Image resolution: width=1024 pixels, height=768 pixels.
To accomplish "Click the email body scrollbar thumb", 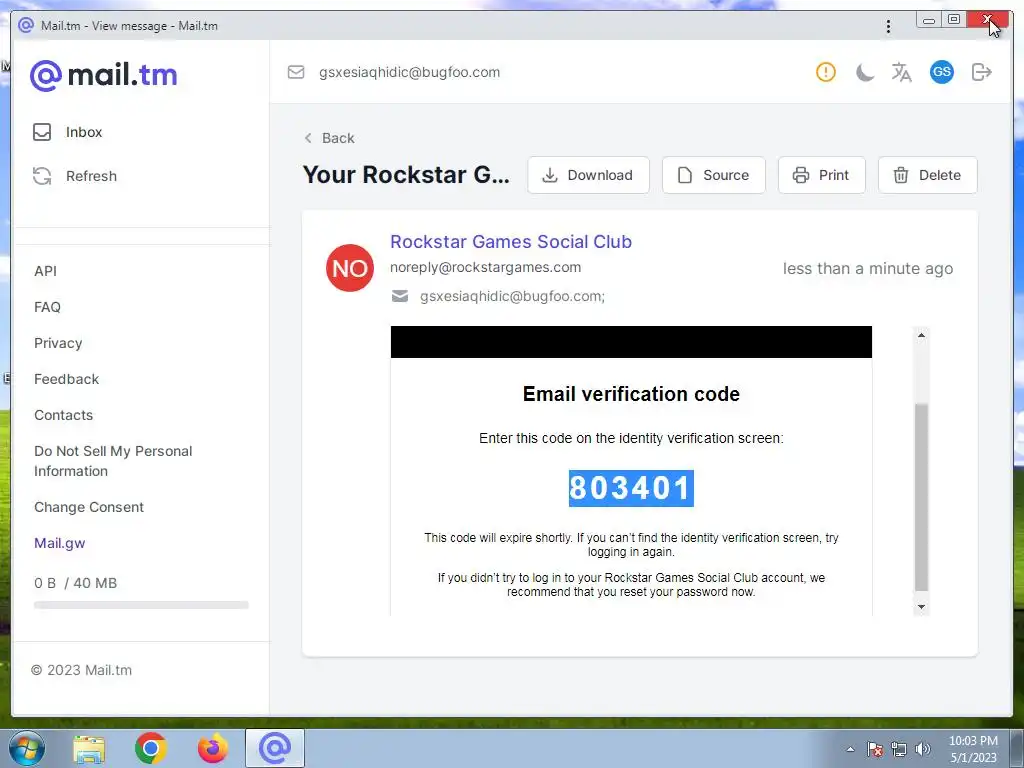I will 921,497.
